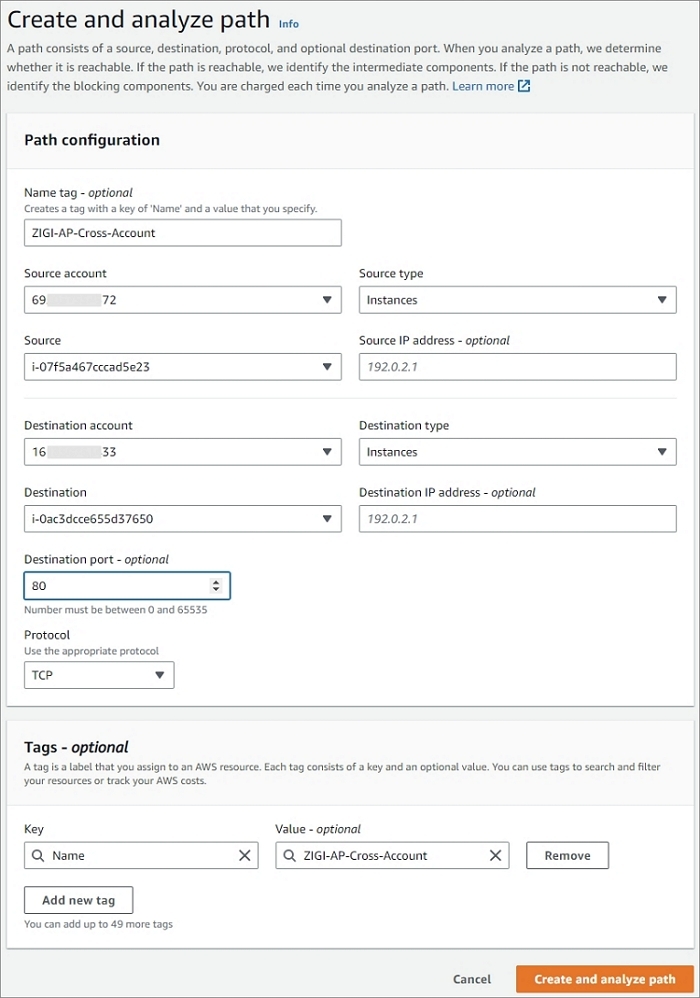700x998 pixels.
Task: Clear the Name key field X icon
Action: 244,856
